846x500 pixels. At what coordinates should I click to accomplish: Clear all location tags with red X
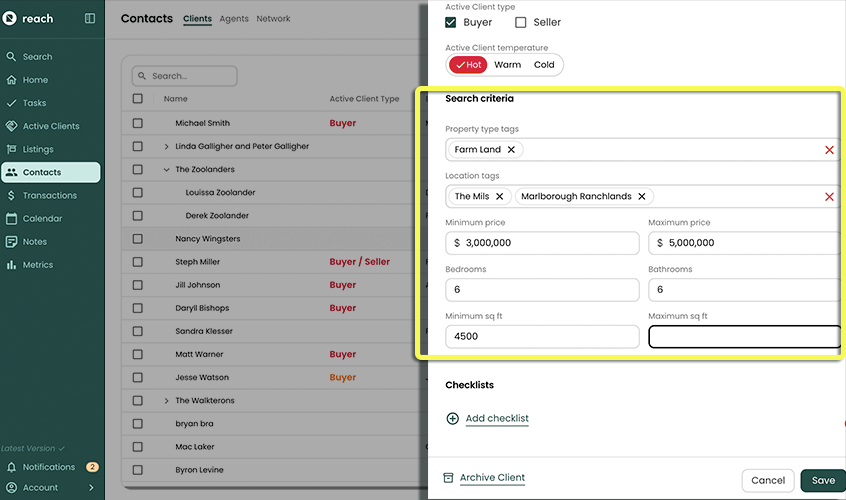(829, 197)
